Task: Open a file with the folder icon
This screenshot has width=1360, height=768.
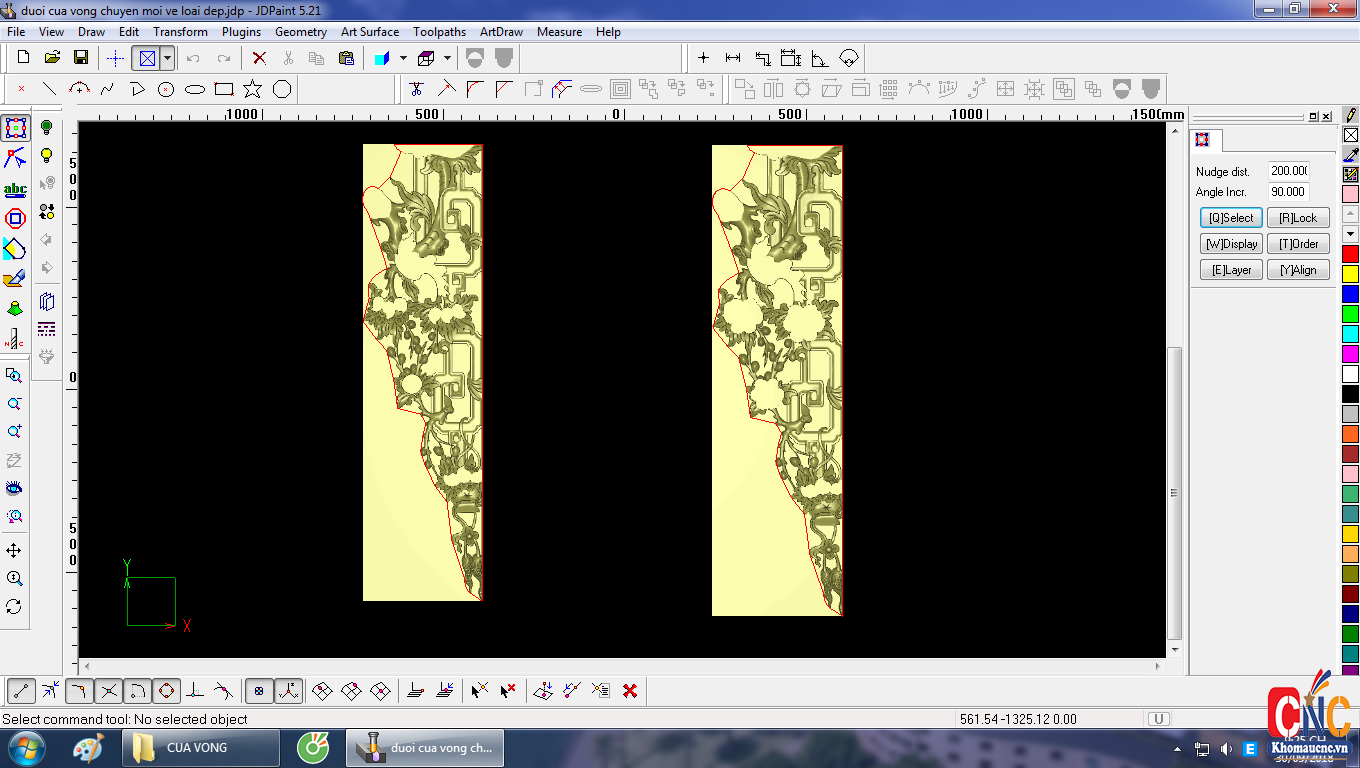Action: (x=52, y=58)
